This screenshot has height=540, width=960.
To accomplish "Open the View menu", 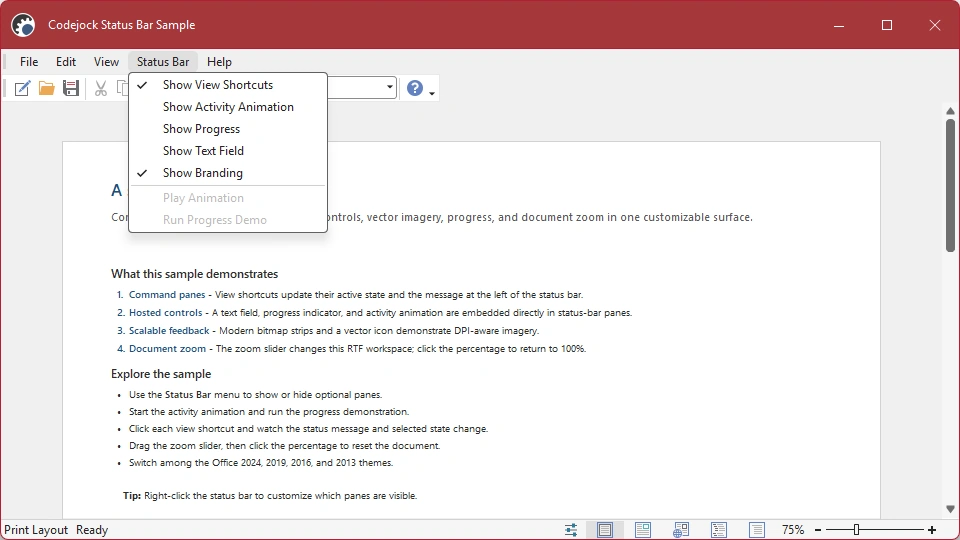I will pos(106,62).
